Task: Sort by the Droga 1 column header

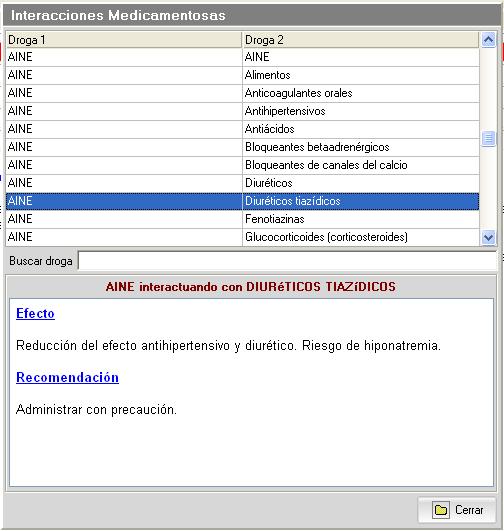Action: (x=124, y=40)
